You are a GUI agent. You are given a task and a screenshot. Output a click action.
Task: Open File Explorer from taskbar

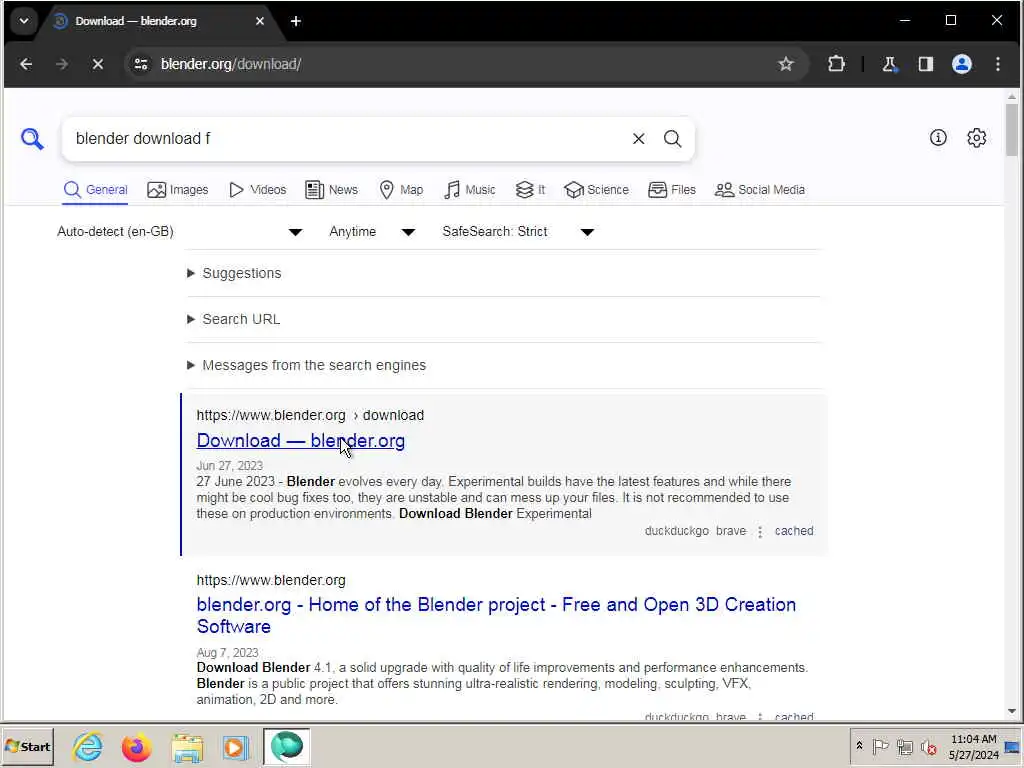coord(187,746)
